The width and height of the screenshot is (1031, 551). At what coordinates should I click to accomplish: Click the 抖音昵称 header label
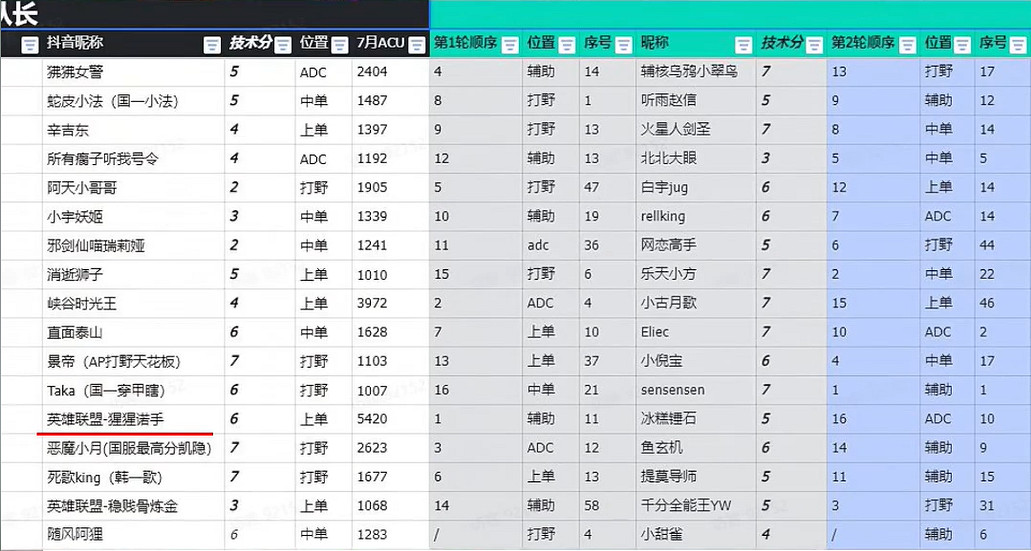75,43
